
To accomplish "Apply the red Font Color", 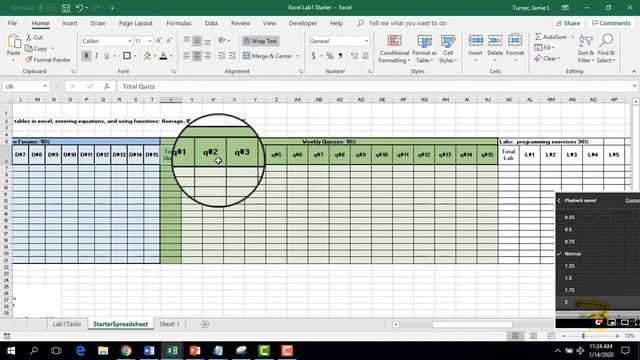I will tap(163, 56).
